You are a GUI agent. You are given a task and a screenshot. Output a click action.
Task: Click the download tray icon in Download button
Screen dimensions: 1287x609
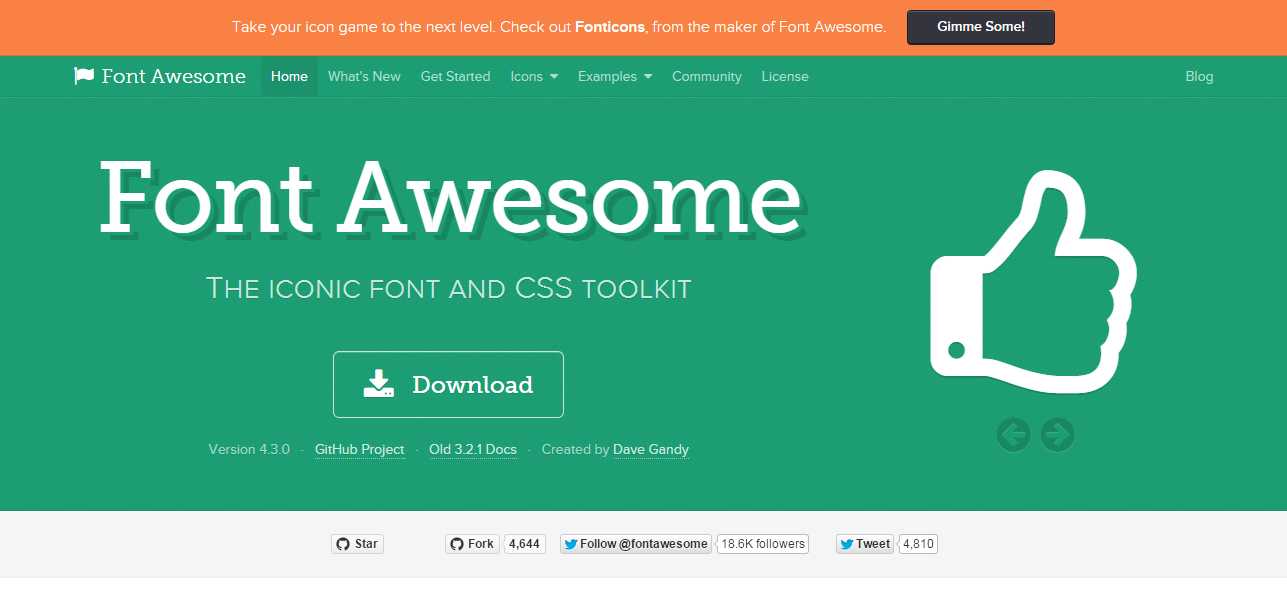click(x=378, y=384)
